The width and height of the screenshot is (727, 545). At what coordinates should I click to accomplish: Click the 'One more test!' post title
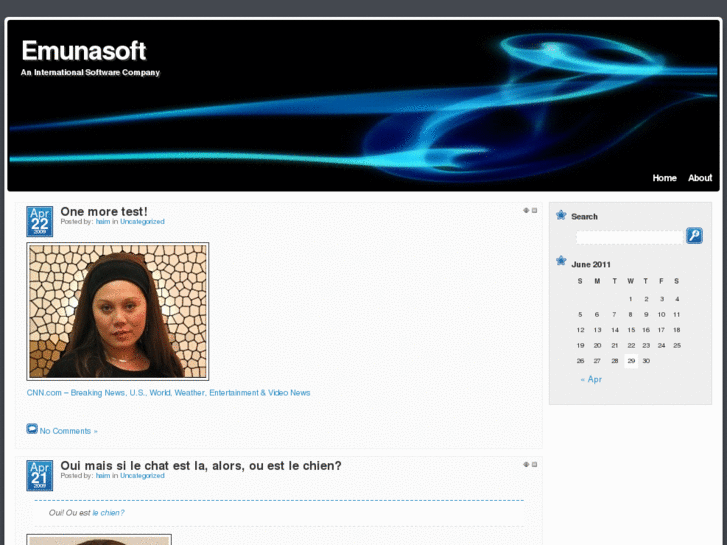[104, 211]
